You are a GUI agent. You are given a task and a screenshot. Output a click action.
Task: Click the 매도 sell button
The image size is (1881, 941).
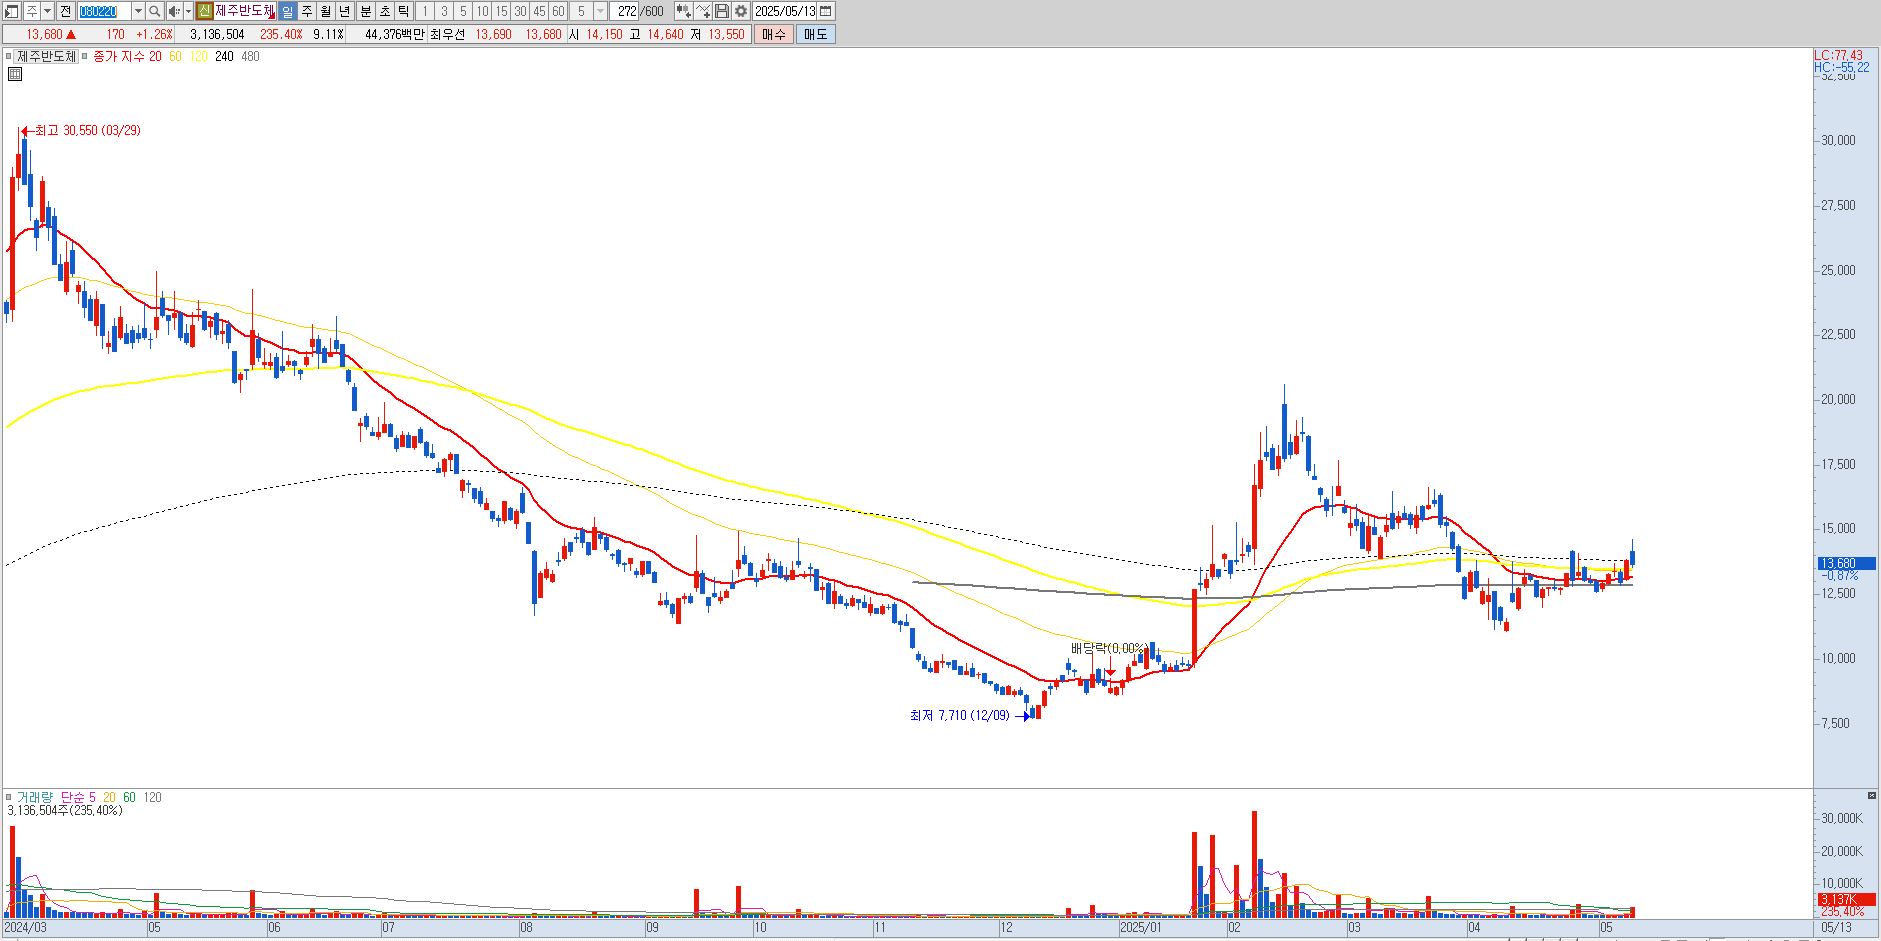(x=815, y=34)
